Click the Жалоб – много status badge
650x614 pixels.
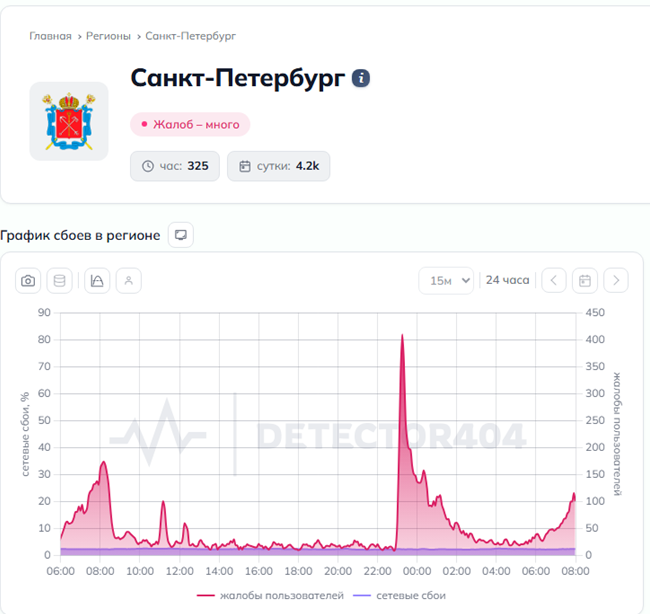coord(190,125)
